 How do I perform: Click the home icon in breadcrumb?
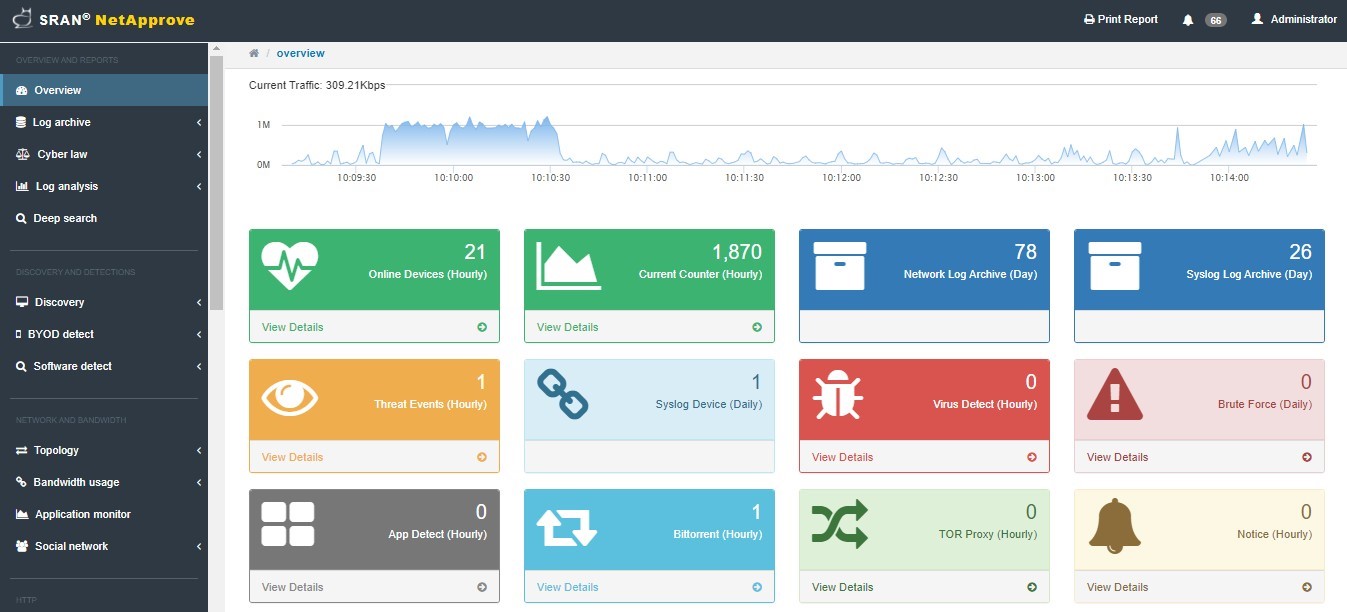[254, 54]
